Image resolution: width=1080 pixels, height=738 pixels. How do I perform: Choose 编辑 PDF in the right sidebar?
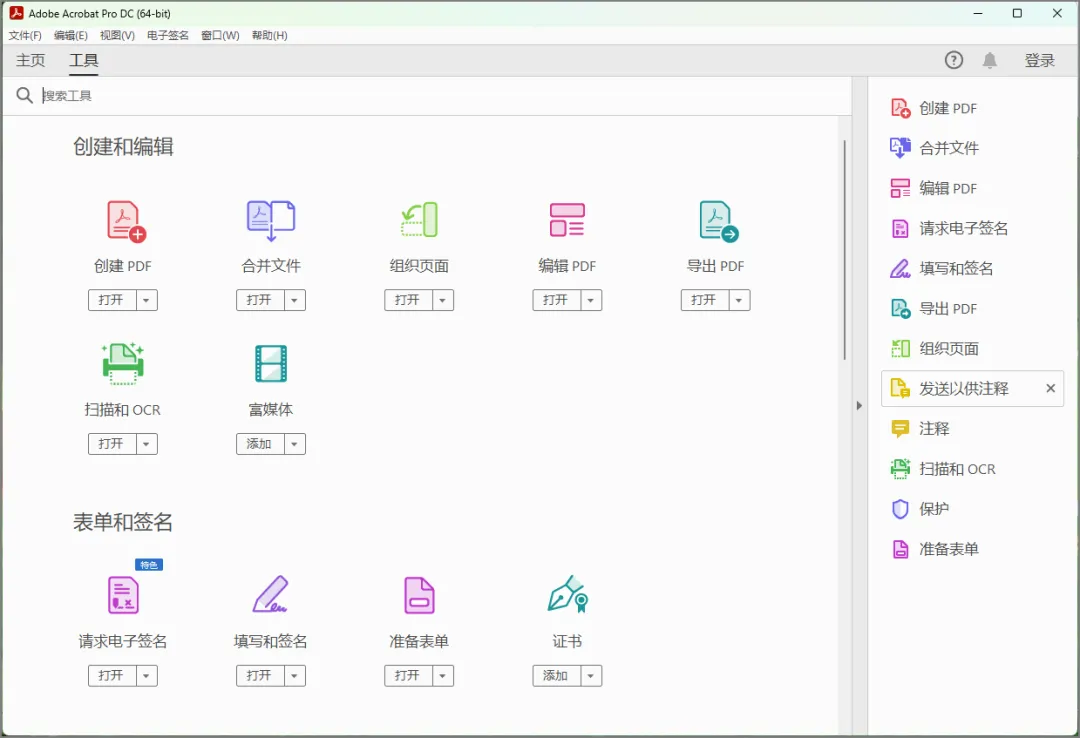972,188
